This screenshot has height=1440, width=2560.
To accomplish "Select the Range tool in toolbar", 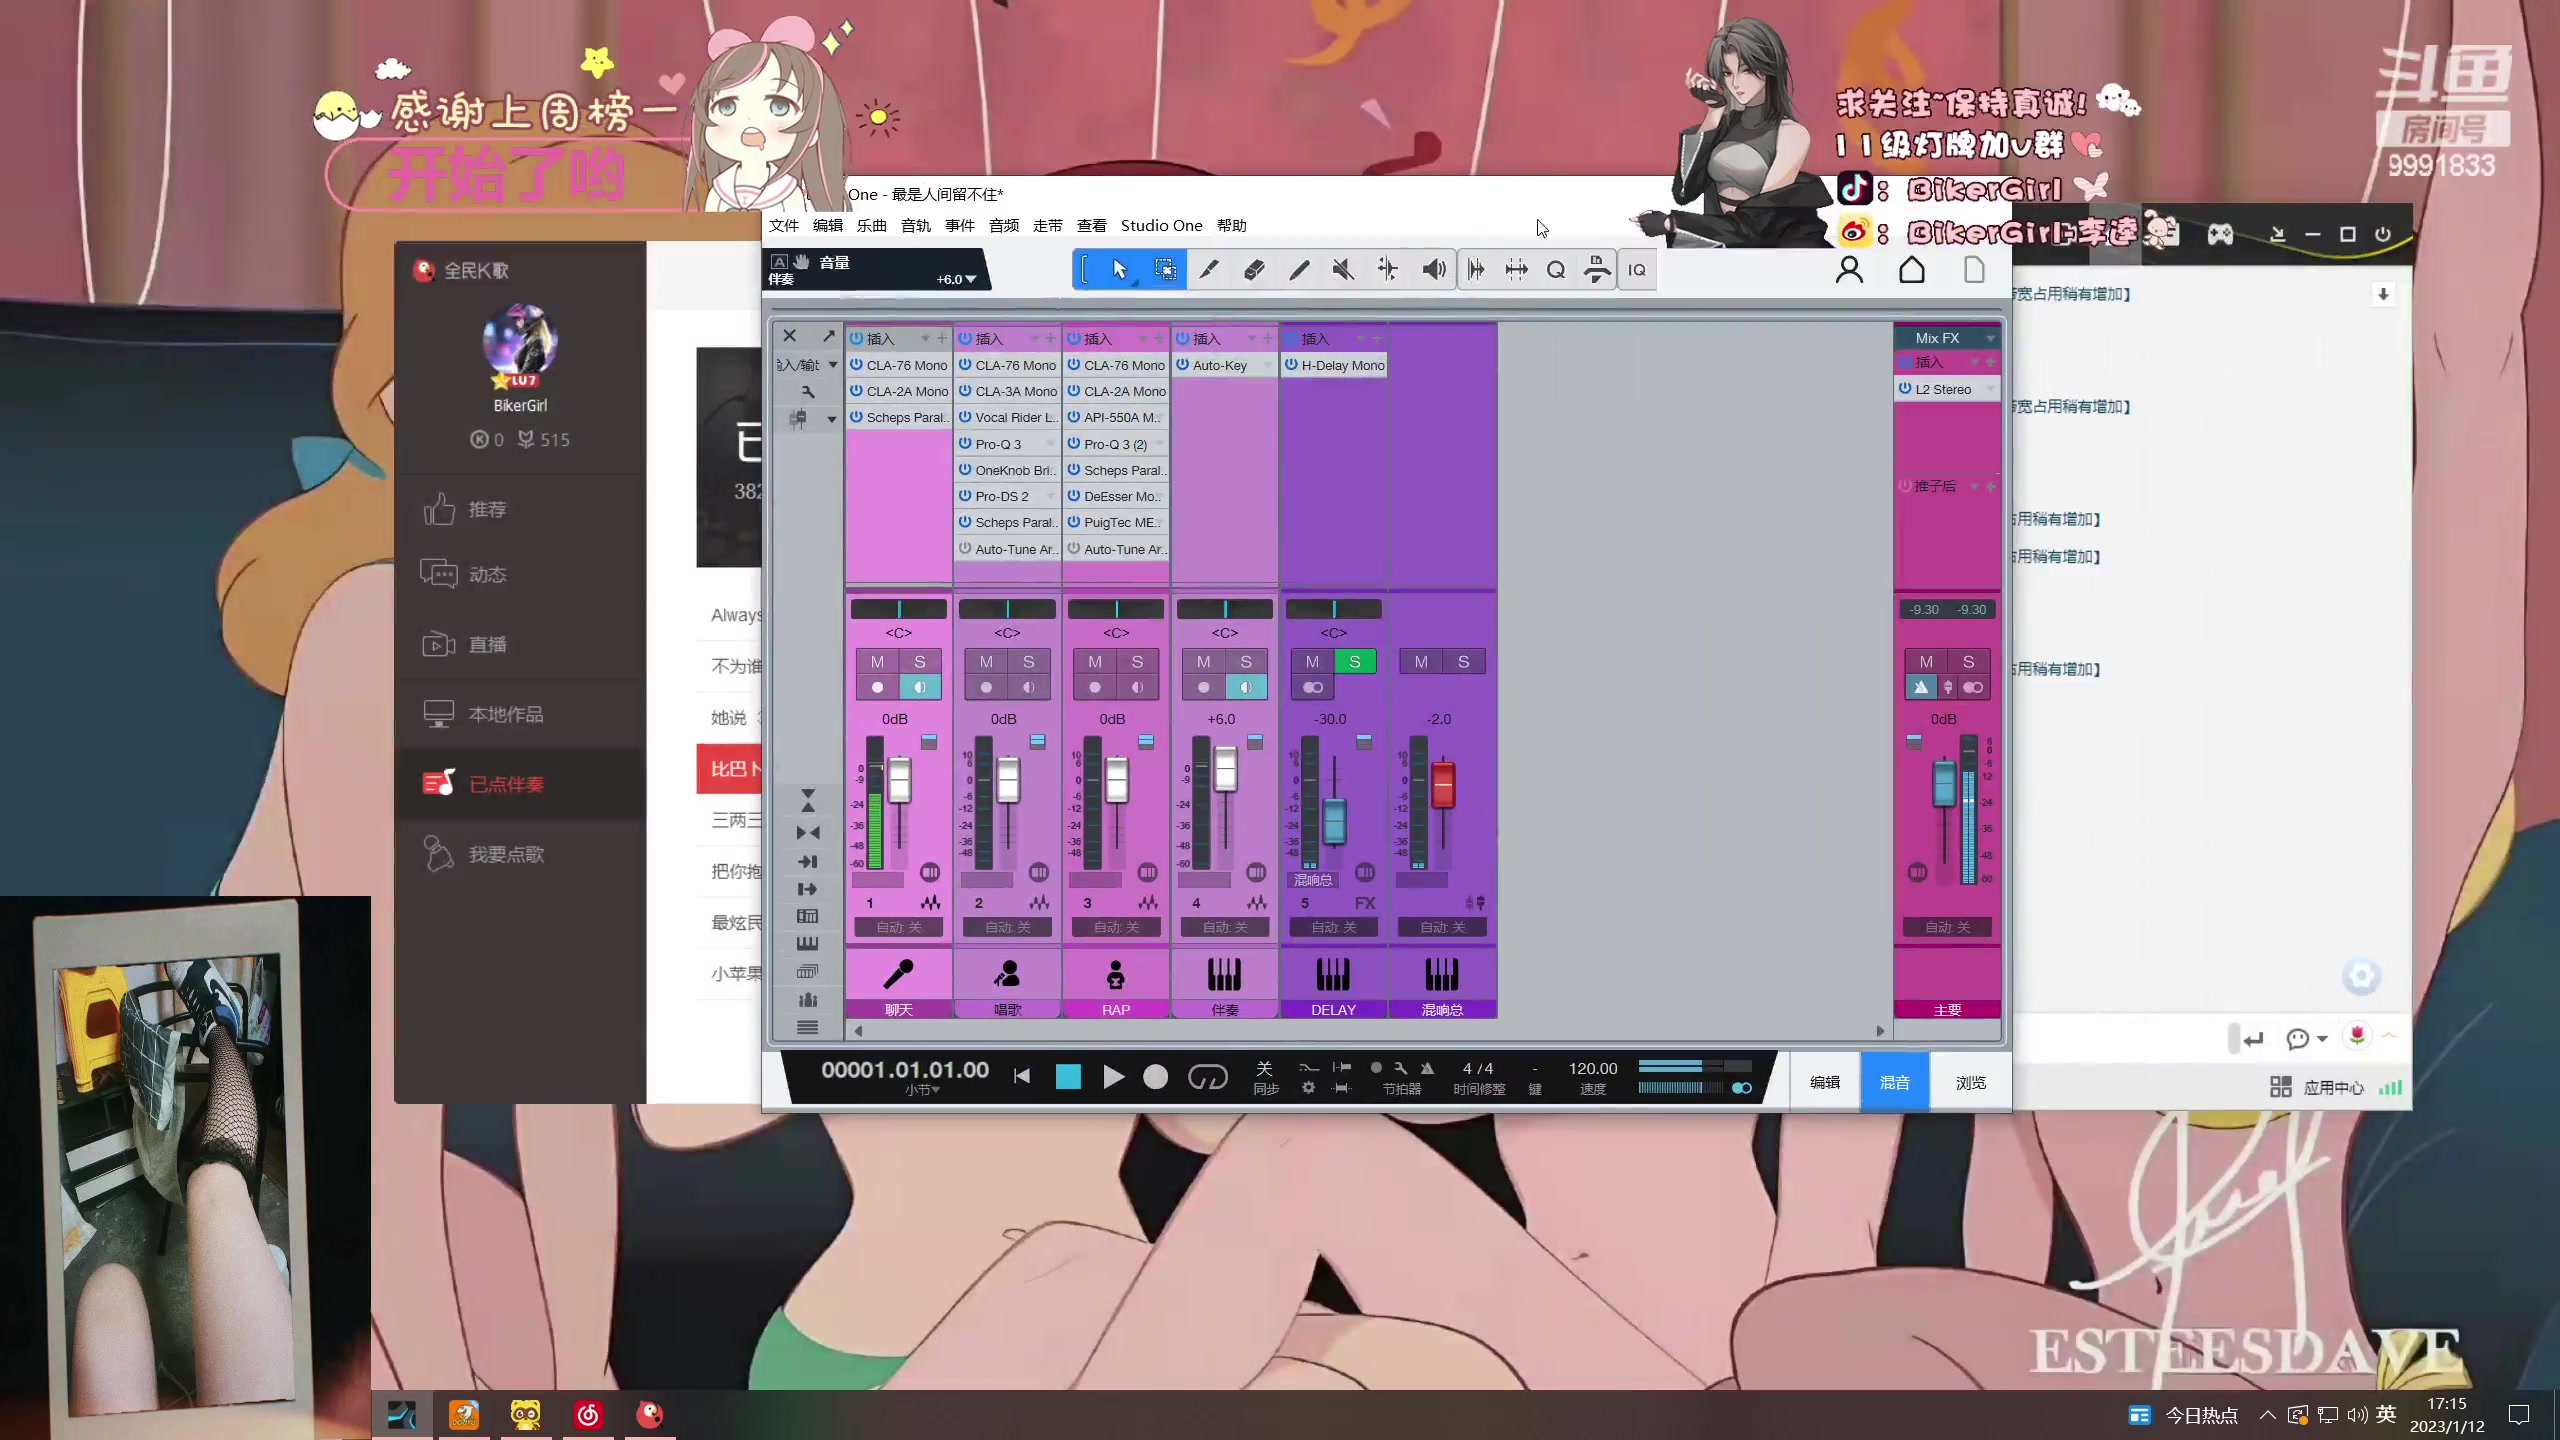I will click(1165, 269).
